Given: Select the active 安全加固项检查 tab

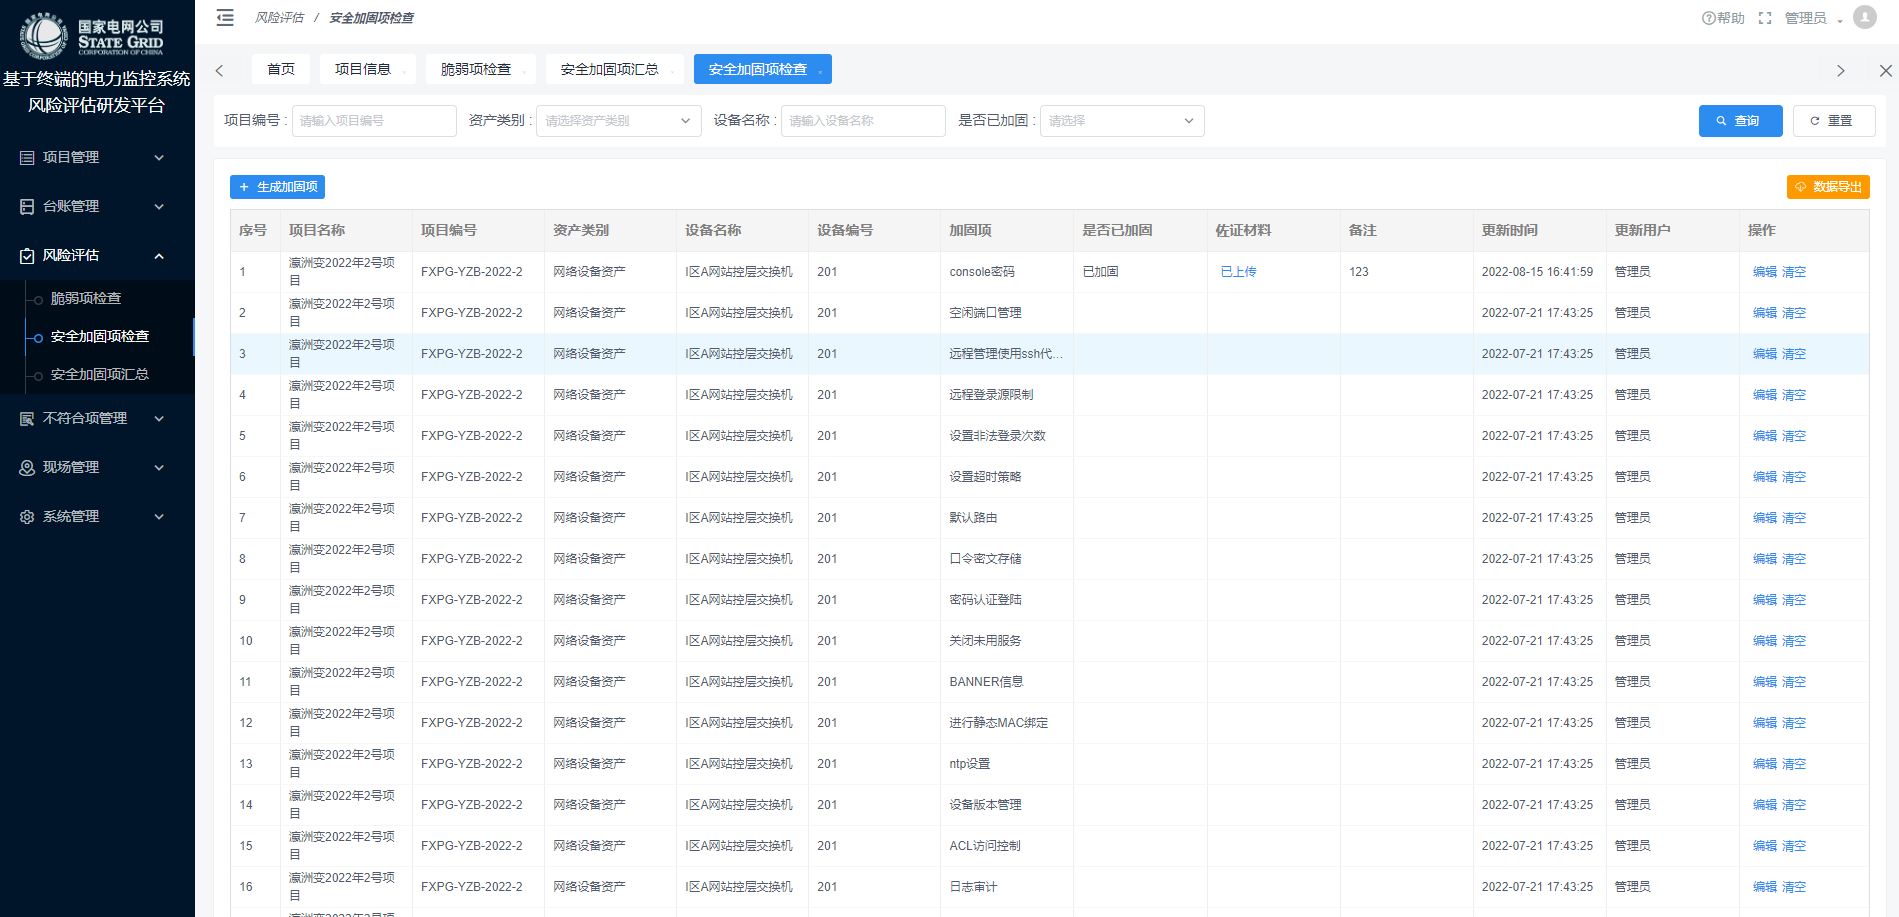Looking at the screenshot, I should click(763, 69).
